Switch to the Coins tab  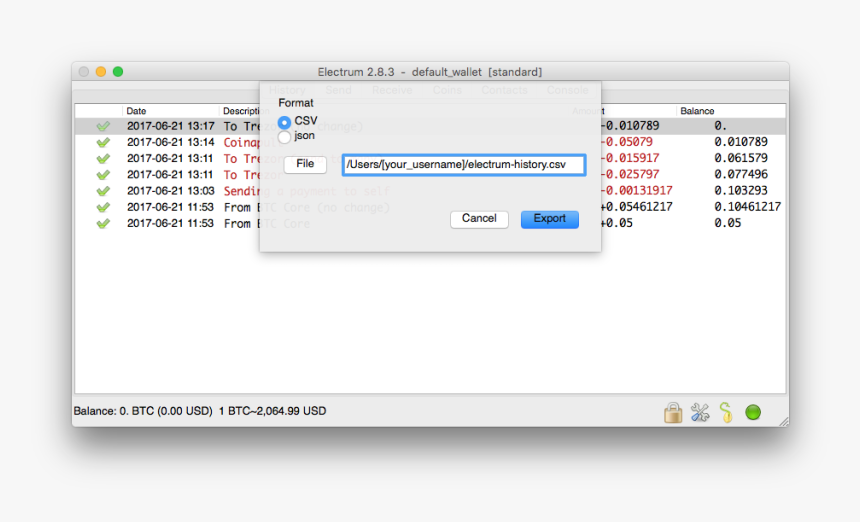click(x=447, y=90)
